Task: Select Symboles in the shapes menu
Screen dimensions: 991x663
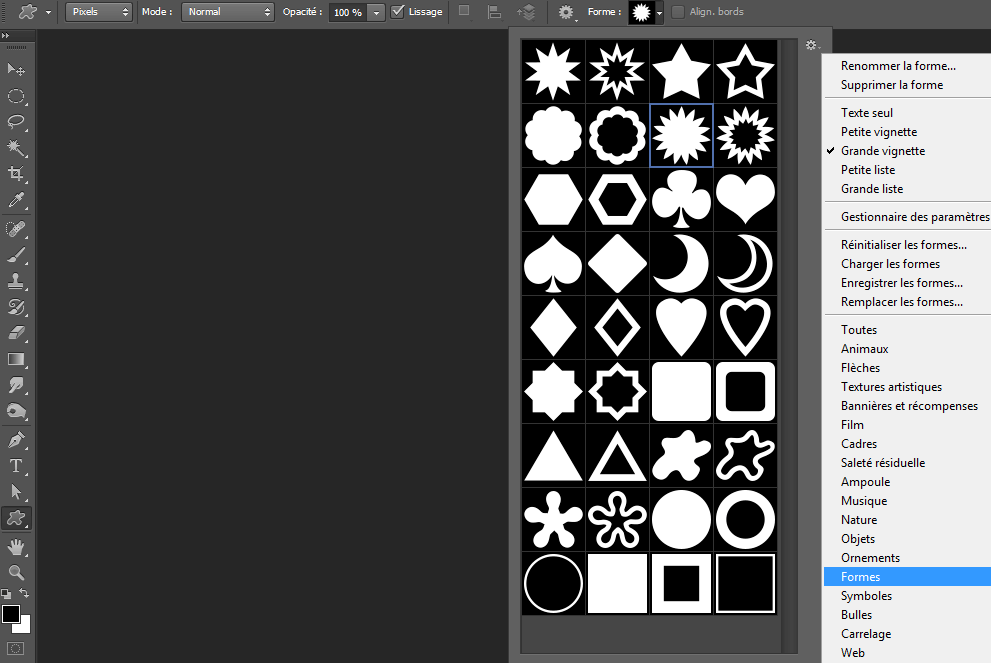Action: [x=867, y=596]
